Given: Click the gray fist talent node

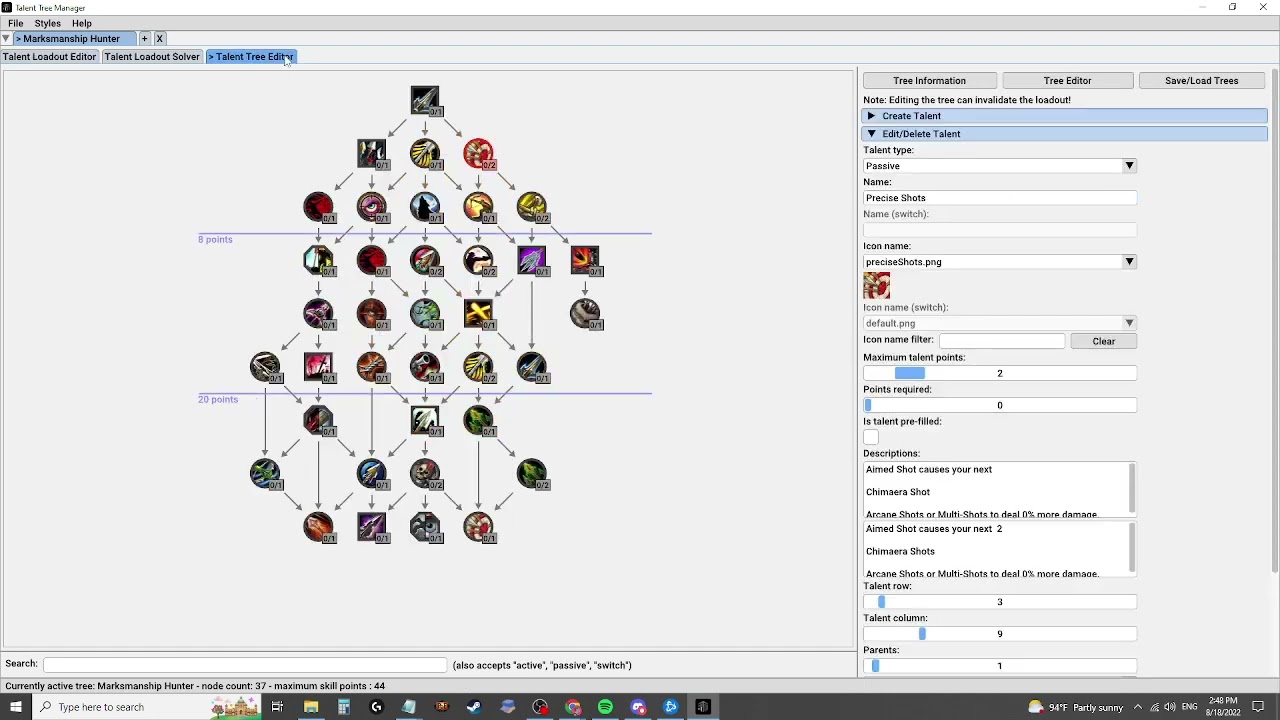Looking at the screenshot, I should [585, 314].
